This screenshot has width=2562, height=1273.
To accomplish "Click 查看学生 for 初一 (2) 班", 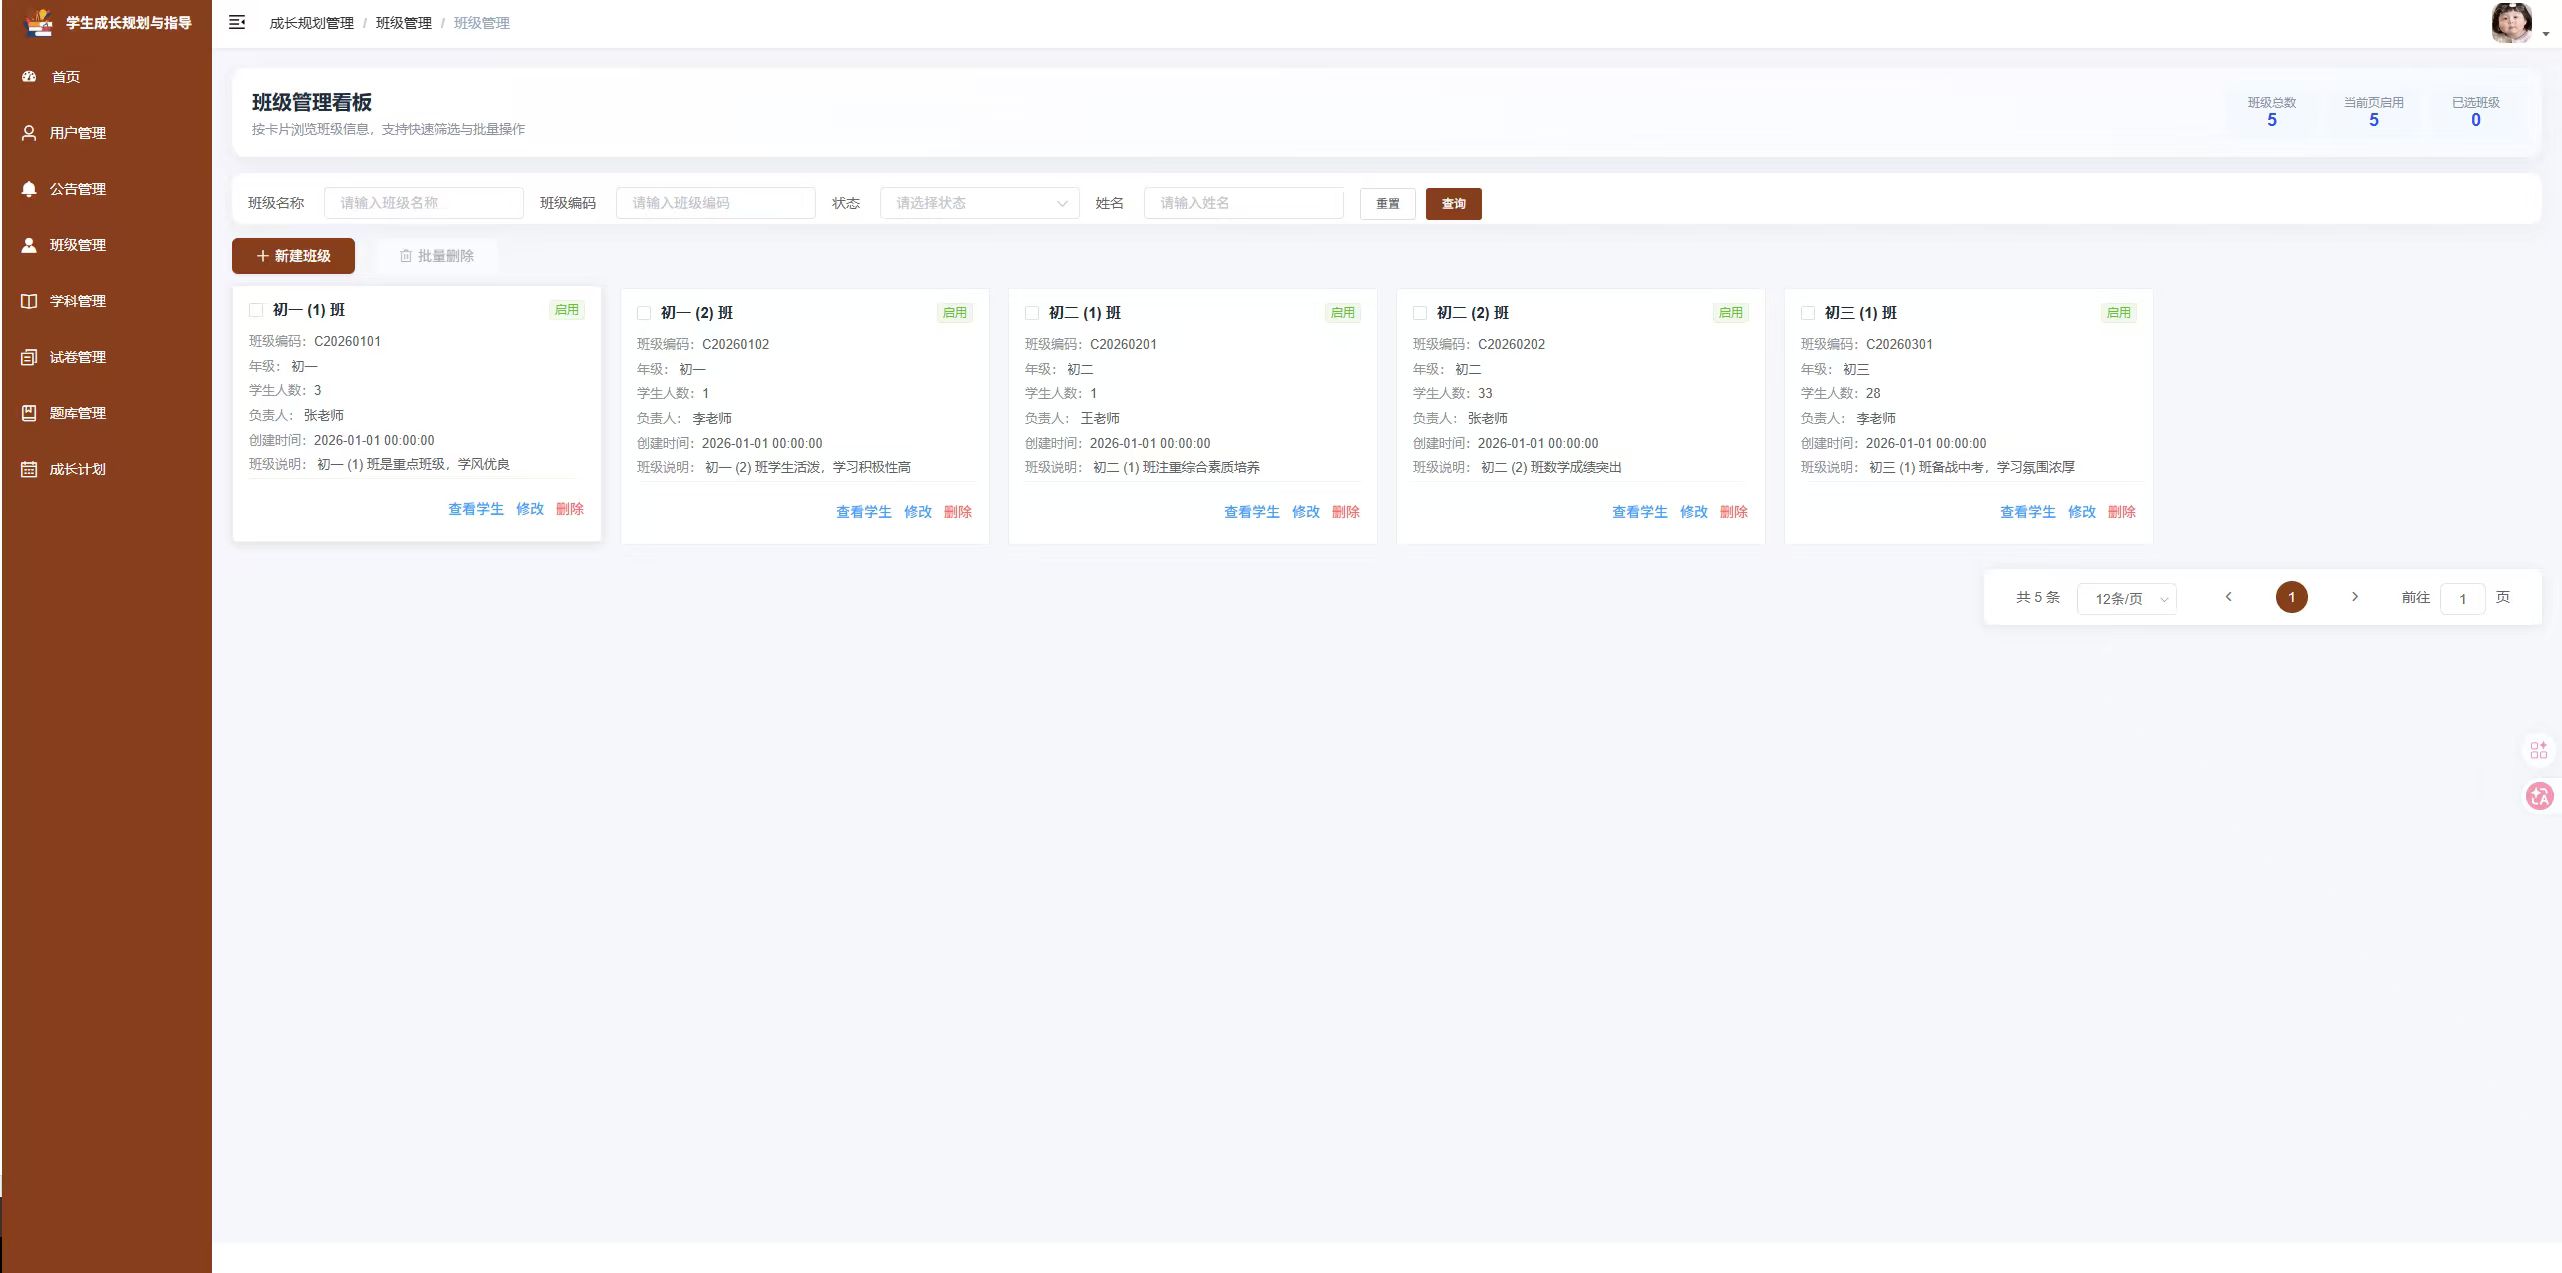I will point(864,512).
